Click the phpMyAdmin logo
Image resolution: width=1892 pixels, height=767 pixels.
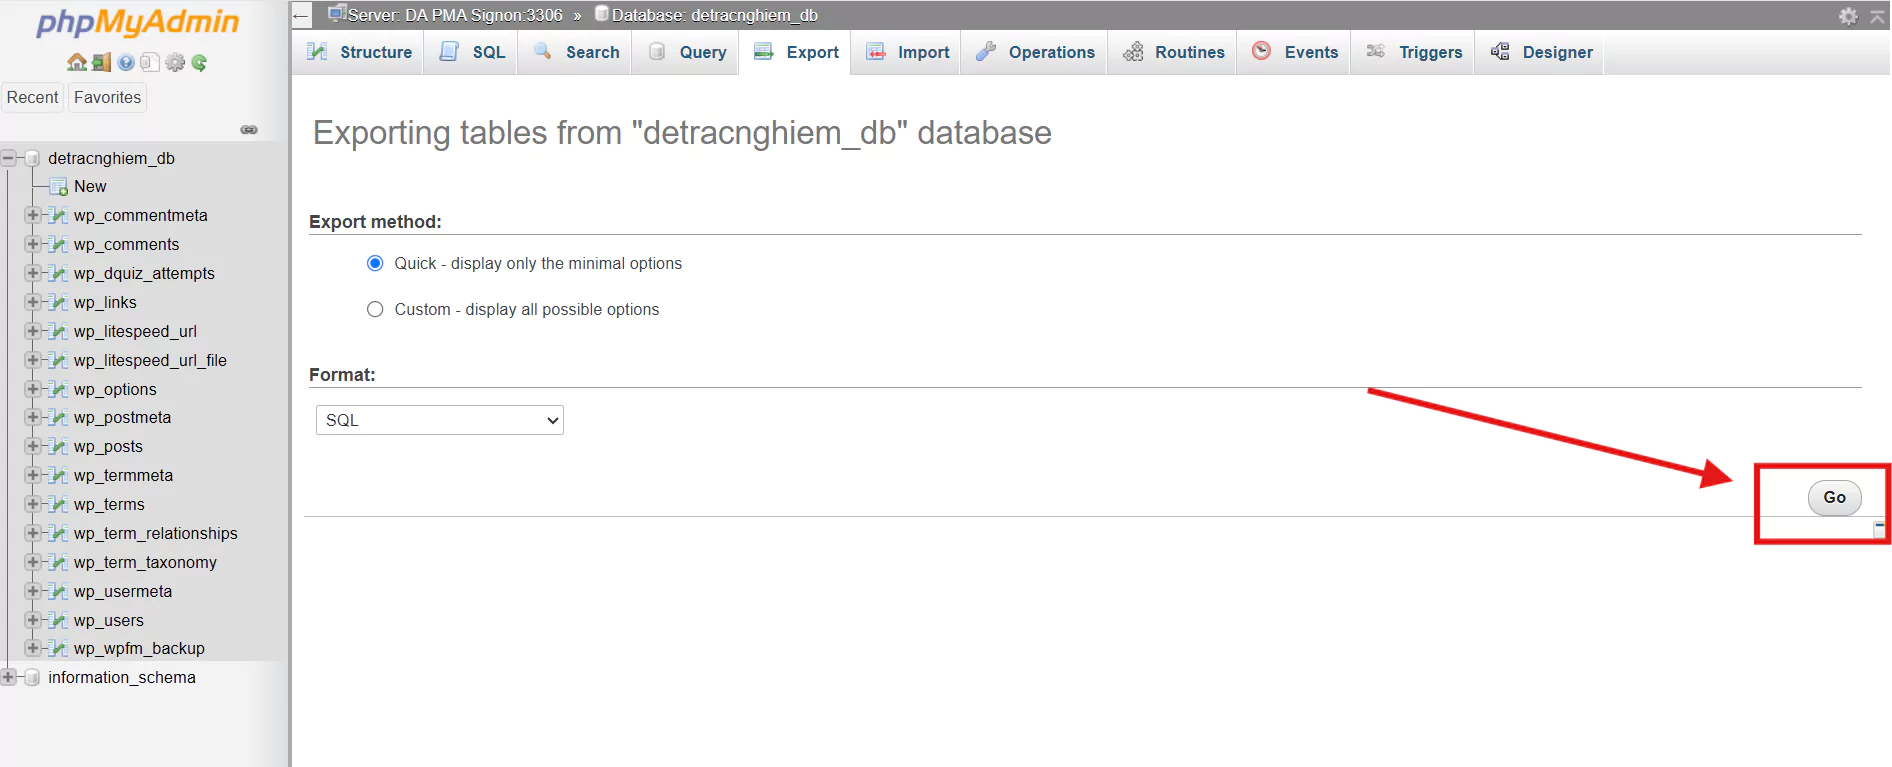(138, 23)
